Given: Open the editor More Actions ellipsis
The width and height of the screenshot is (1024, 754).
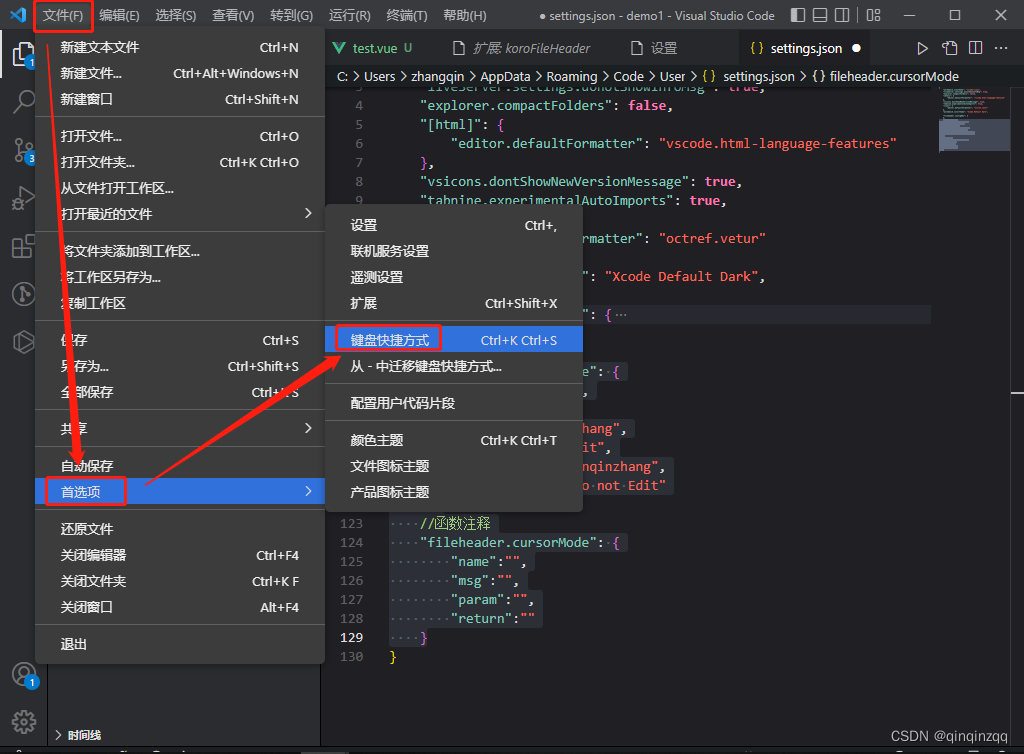Looking at the screenshot, I should click(x=1000, y=48).
